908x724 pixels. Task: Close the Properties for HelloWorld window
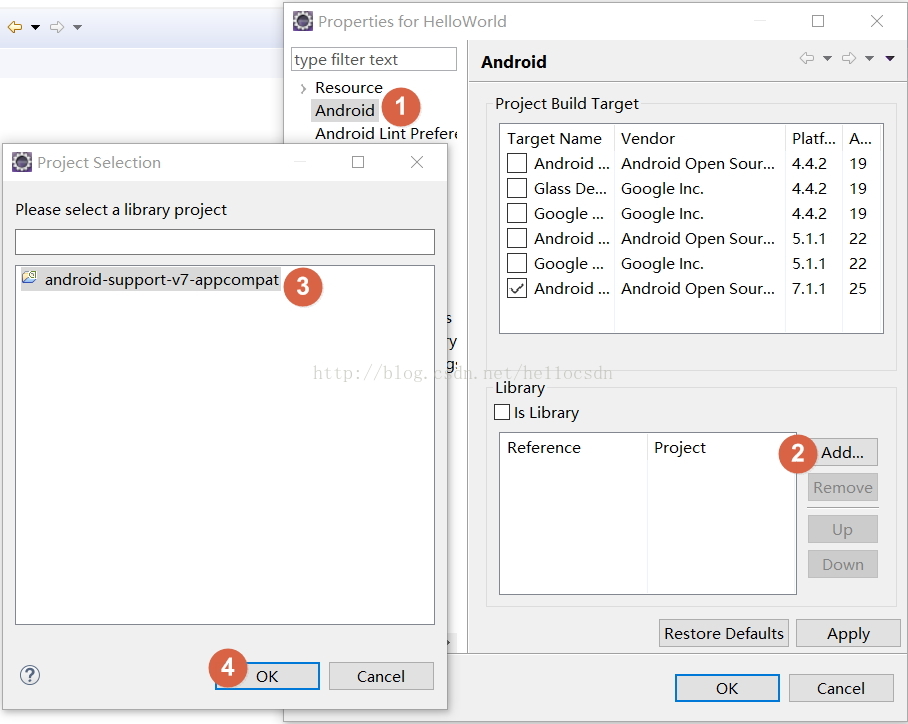point(877,21)
